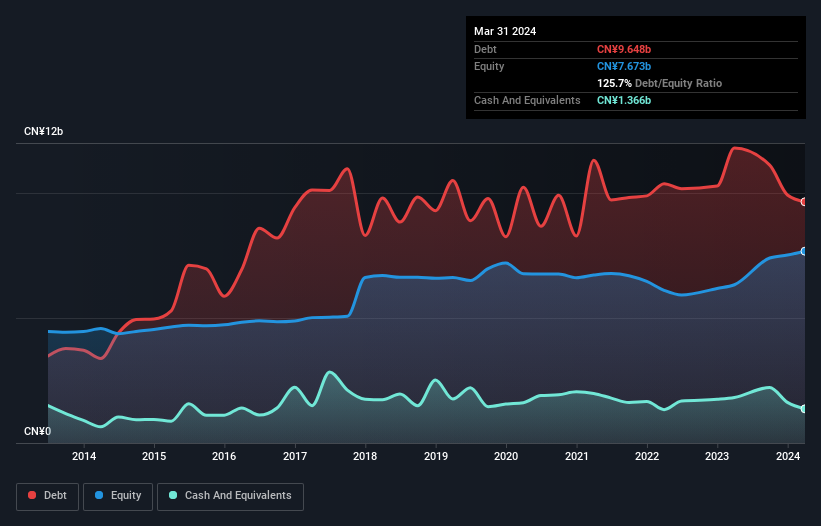Click the 2023 x-axis label

[x=717, y=456]
